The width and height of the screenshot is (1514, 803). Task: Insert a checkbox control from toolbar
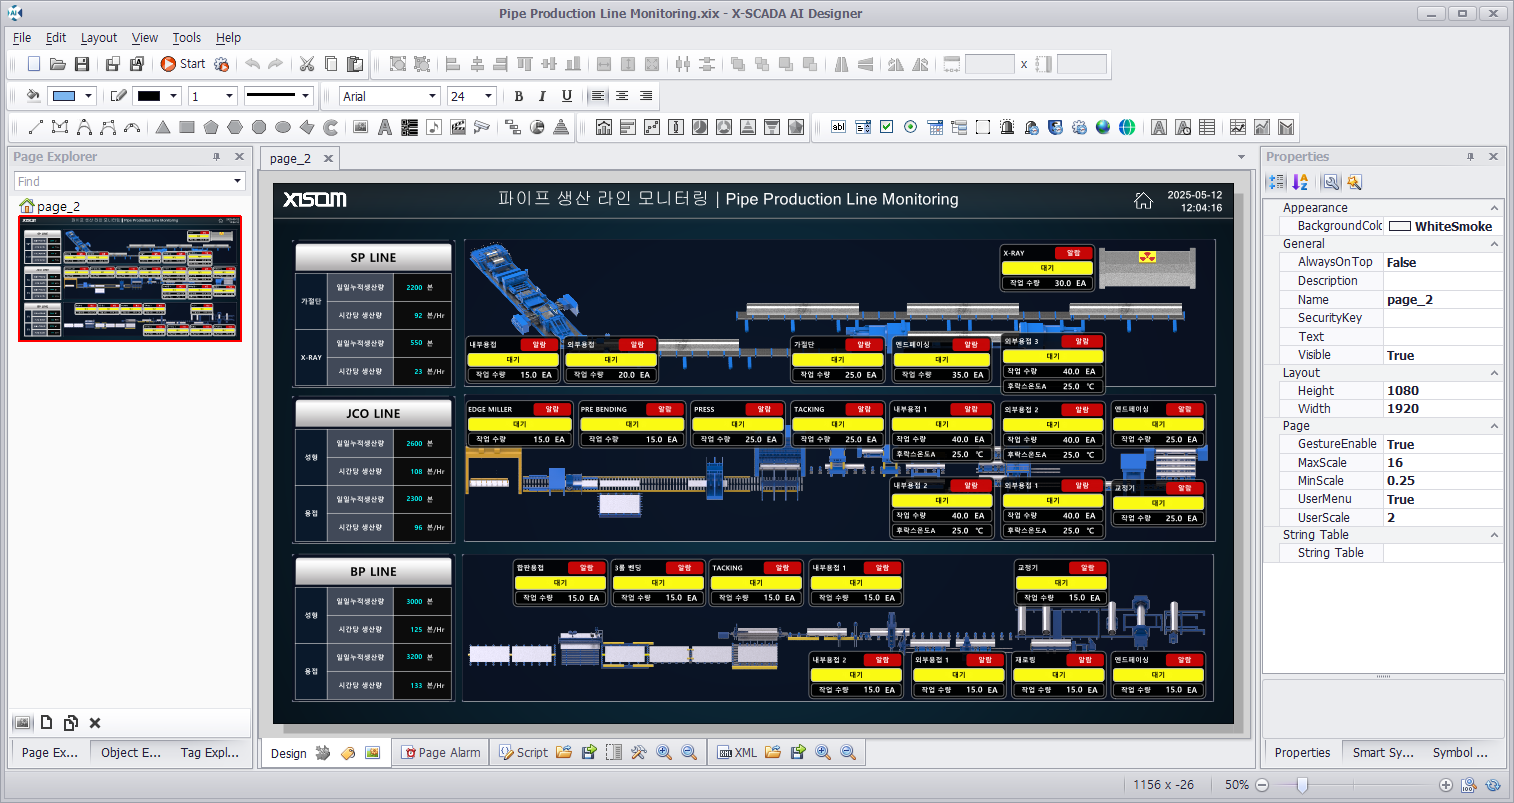tap(886, 127)
